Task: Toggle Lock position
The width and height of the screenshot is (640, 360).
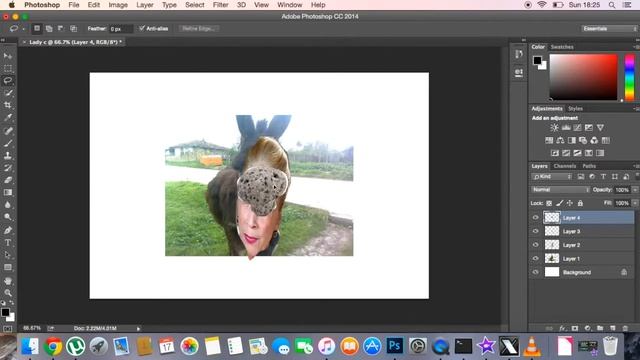Action: [x=570, y=203]
